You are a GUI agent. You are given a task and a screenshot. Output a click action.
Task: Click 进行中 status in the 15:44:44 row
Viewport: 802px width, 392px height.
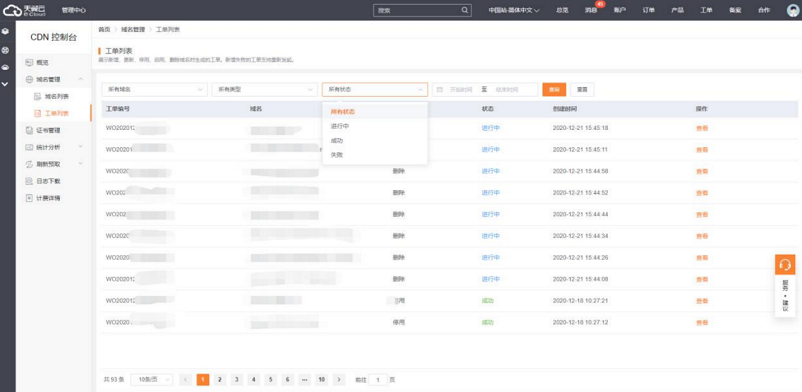(x=491, y=214)
